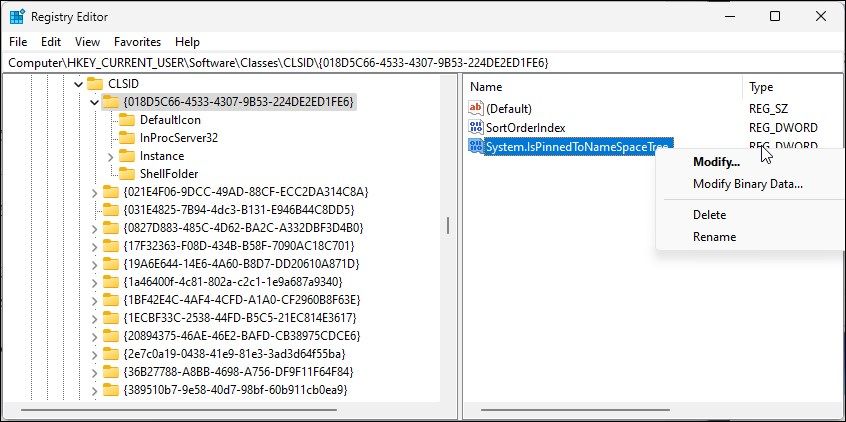Click folder icon of {021E4F06-9DCC-49AD-88CF-ECC2DA314C8A}
The height and width of the screenshot is (422, 846).
click(111, 192)
